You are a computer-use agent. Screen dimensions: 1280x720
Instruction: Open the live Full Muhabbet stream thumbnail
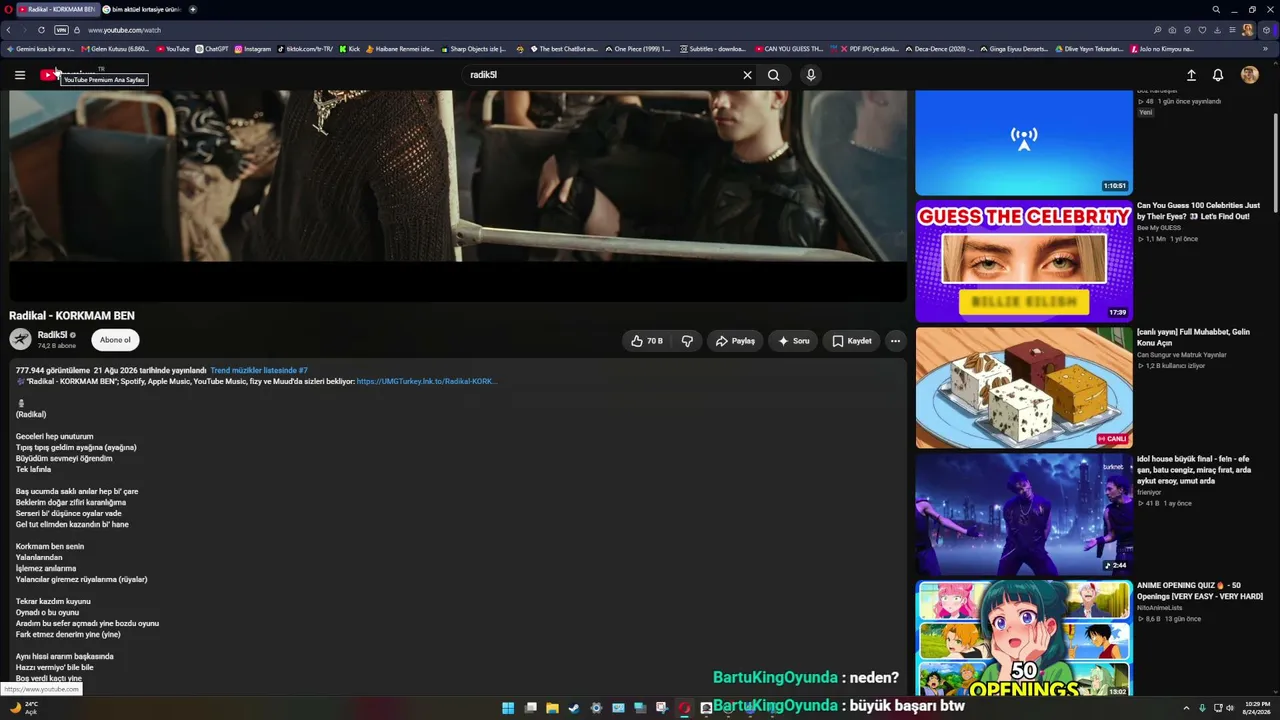(1024, 388)
